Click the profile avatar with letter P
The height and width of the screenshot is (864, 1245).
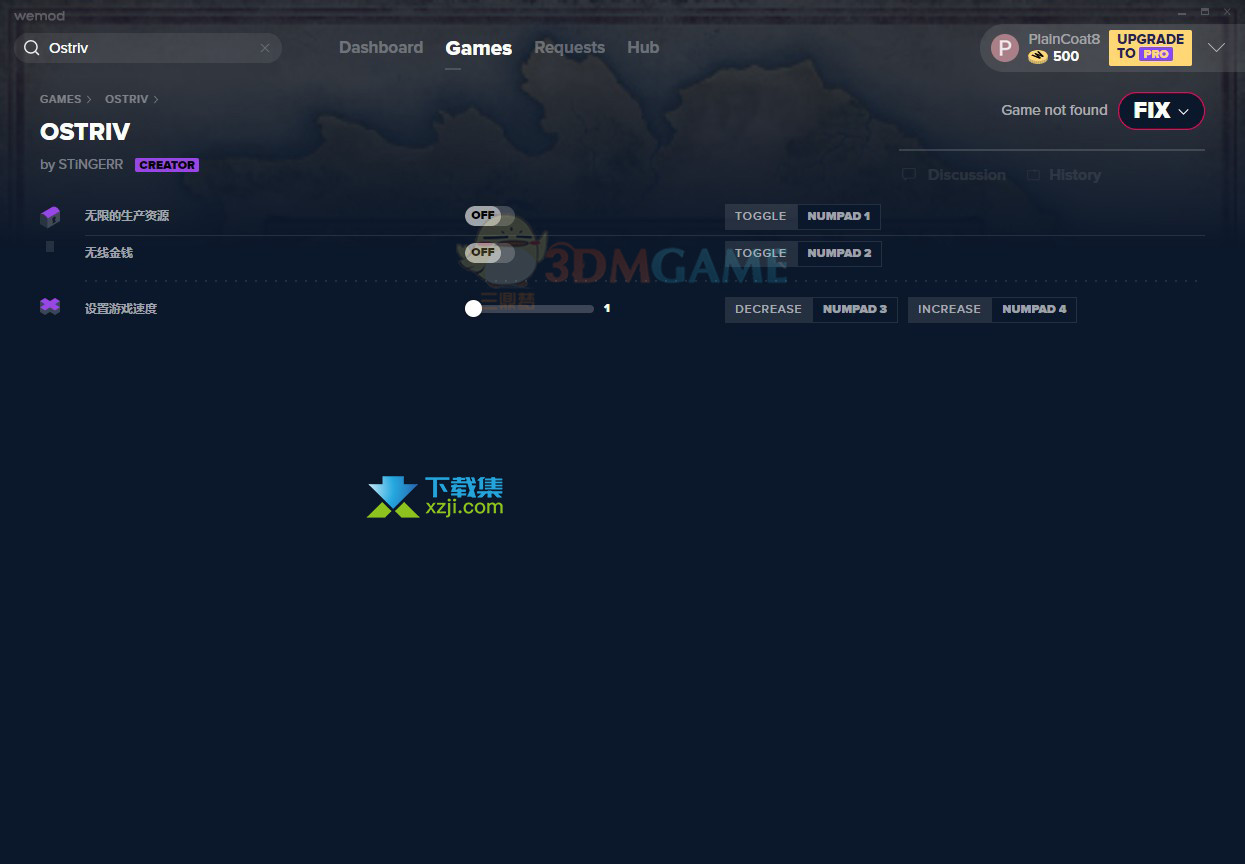1005,48
